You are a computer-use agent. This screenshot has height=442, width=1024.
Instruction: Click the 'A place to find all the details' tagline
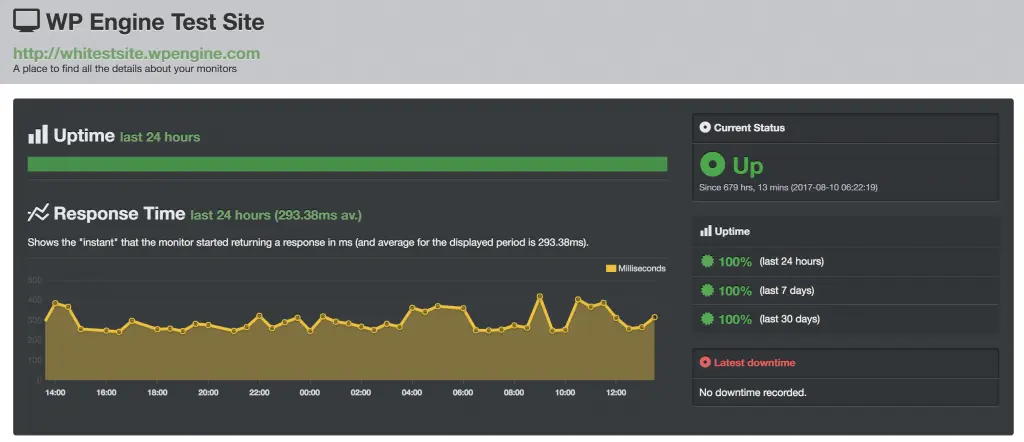pos(125,68)
